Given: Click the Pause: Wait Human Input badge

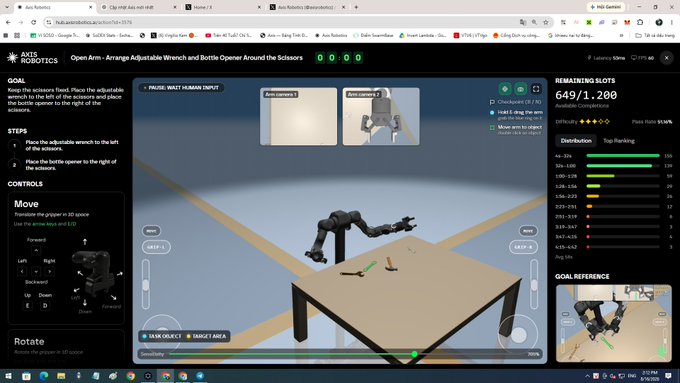Looking at the screenshot, I should click(181, 88).
